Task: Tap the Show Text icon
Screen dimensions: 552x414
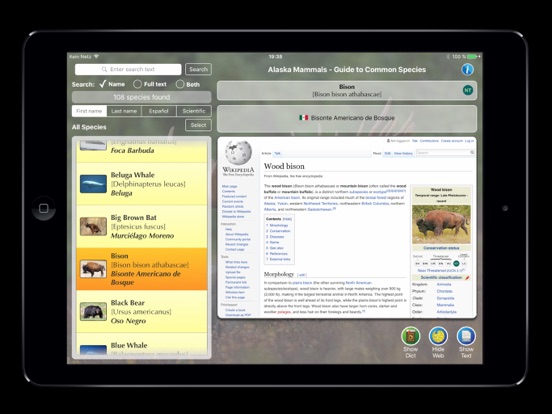Action: pyautogui.click(x=466, y=336)
